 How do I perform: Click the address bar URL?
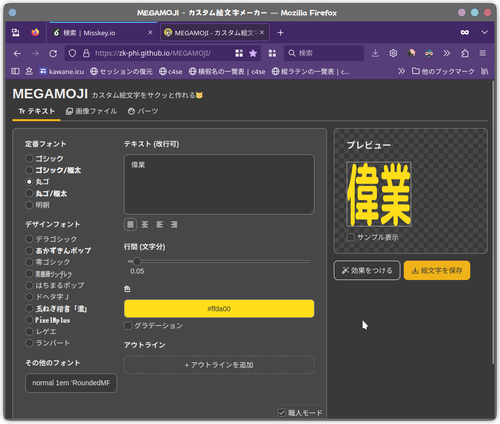click(x=153, y=53)
